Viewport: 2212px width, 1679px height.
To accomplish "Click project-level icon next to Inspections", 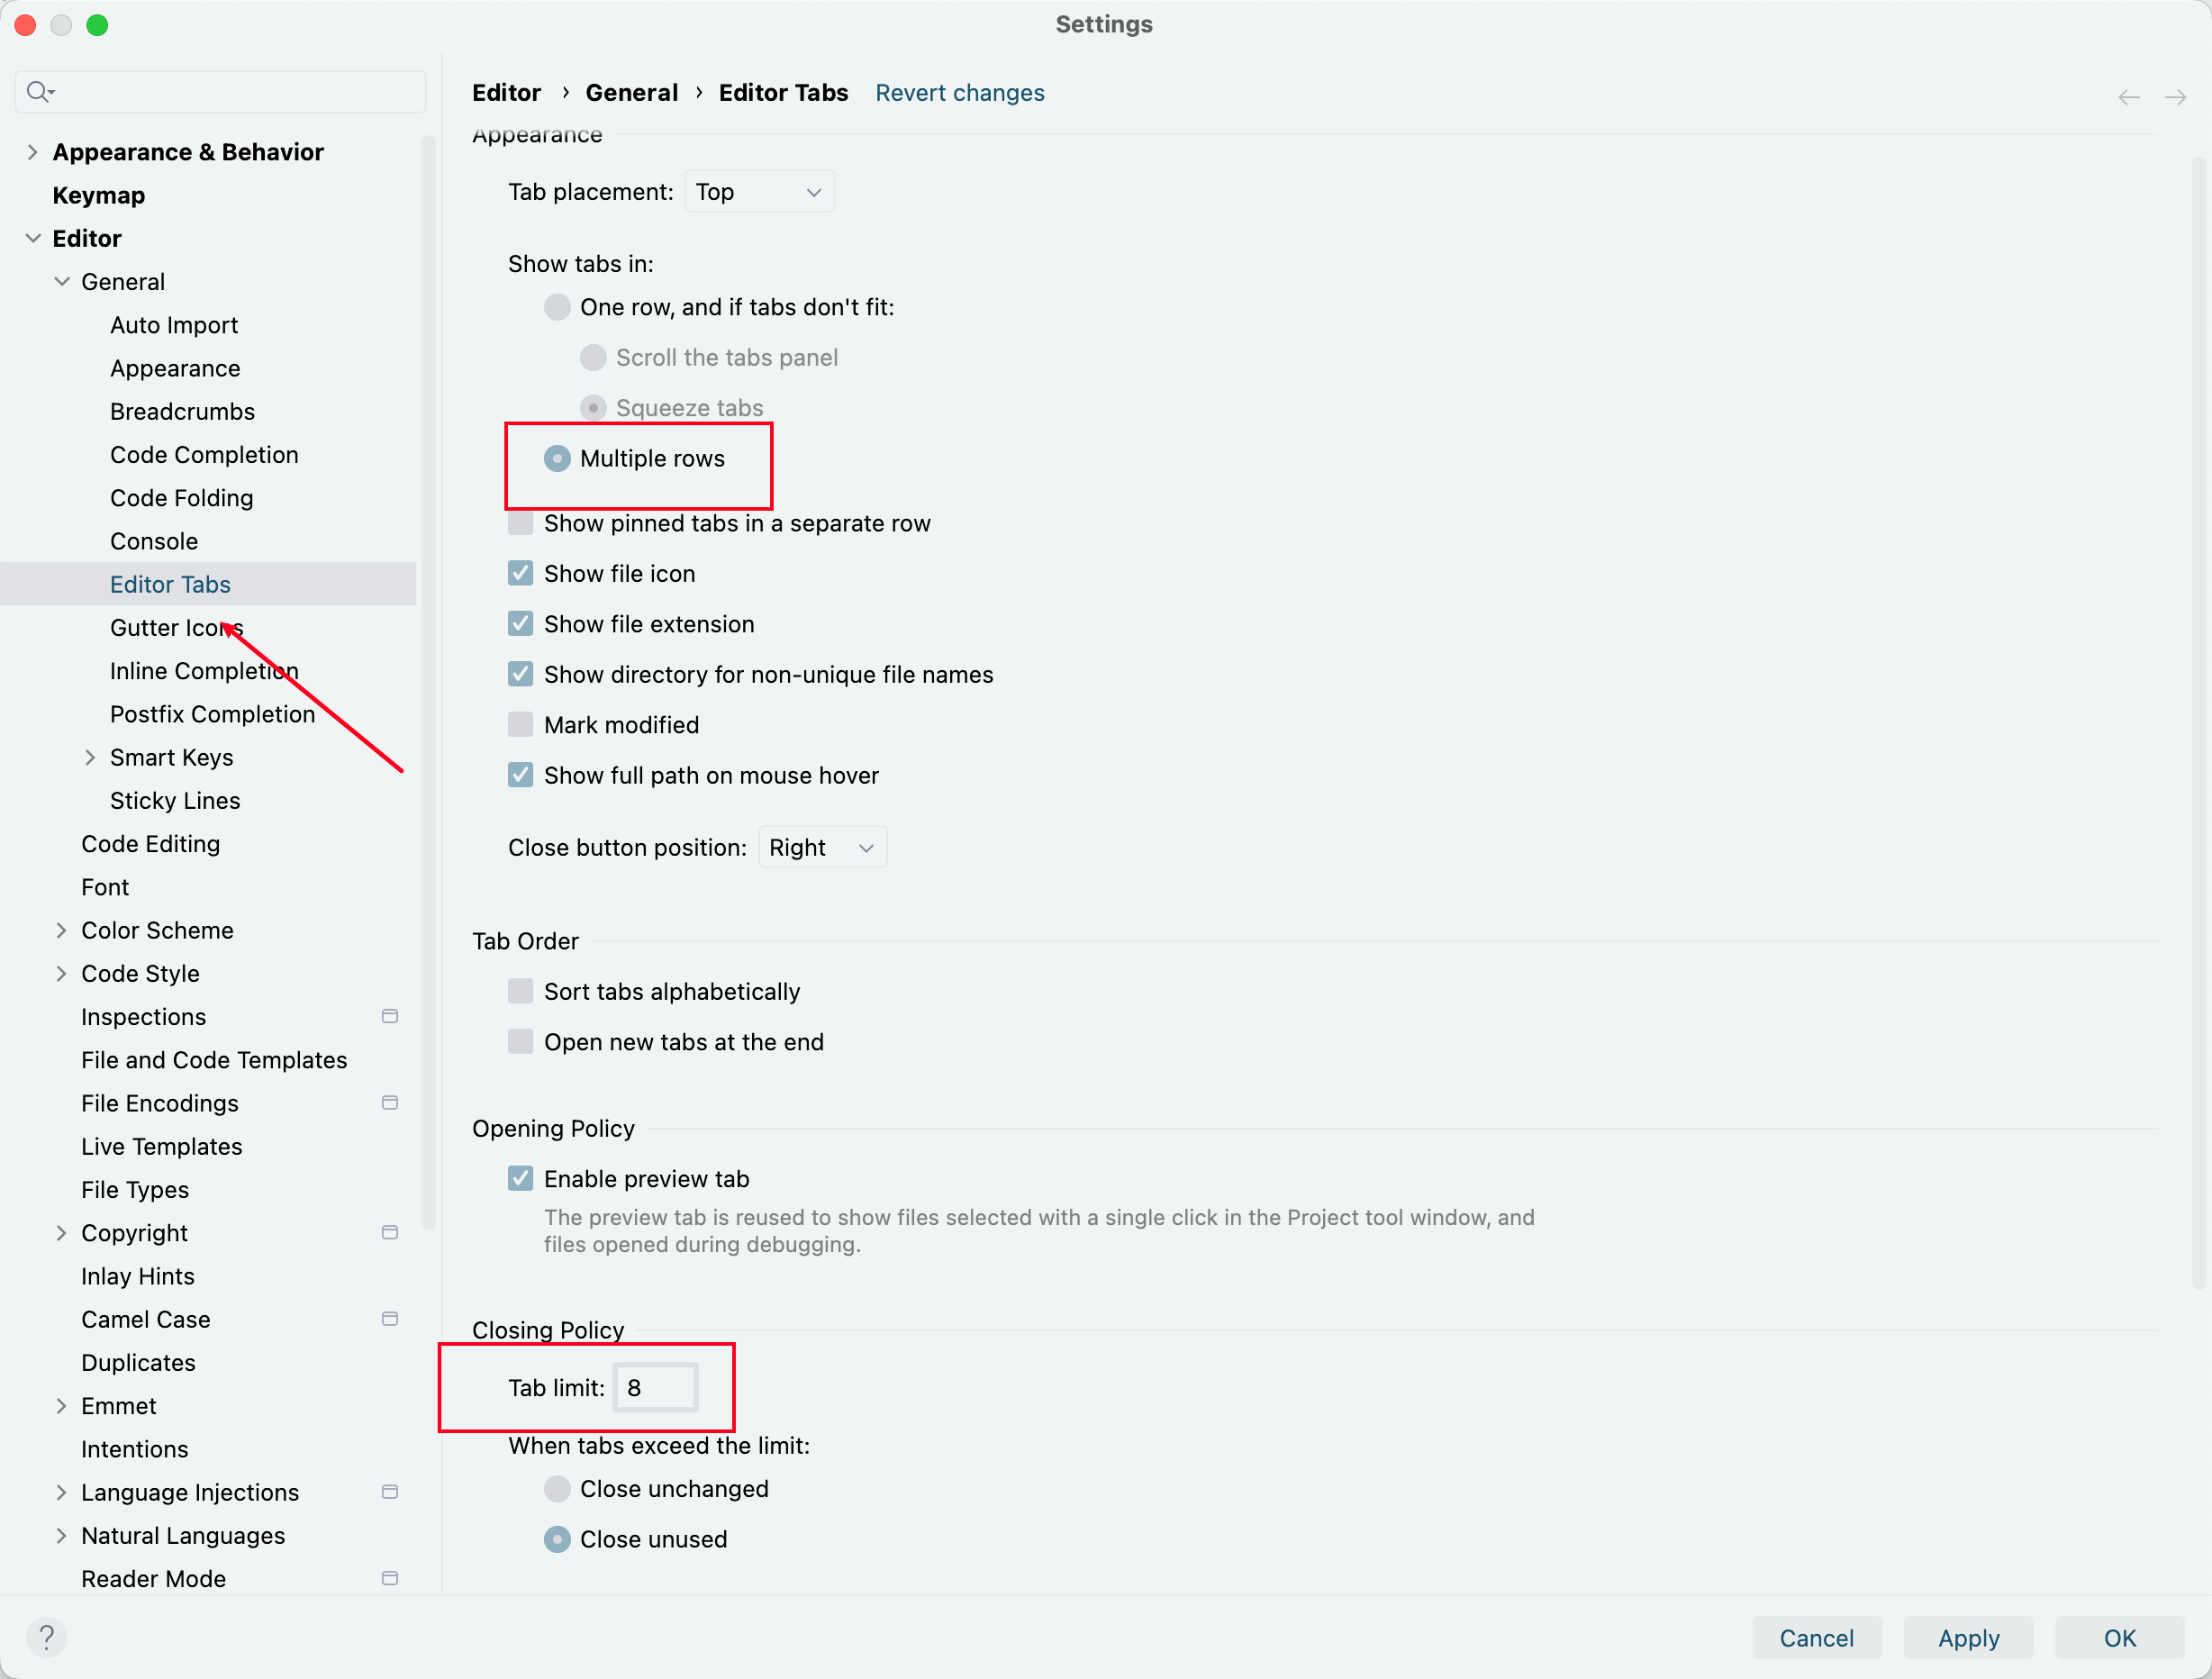I will [x=390, y=1016].
